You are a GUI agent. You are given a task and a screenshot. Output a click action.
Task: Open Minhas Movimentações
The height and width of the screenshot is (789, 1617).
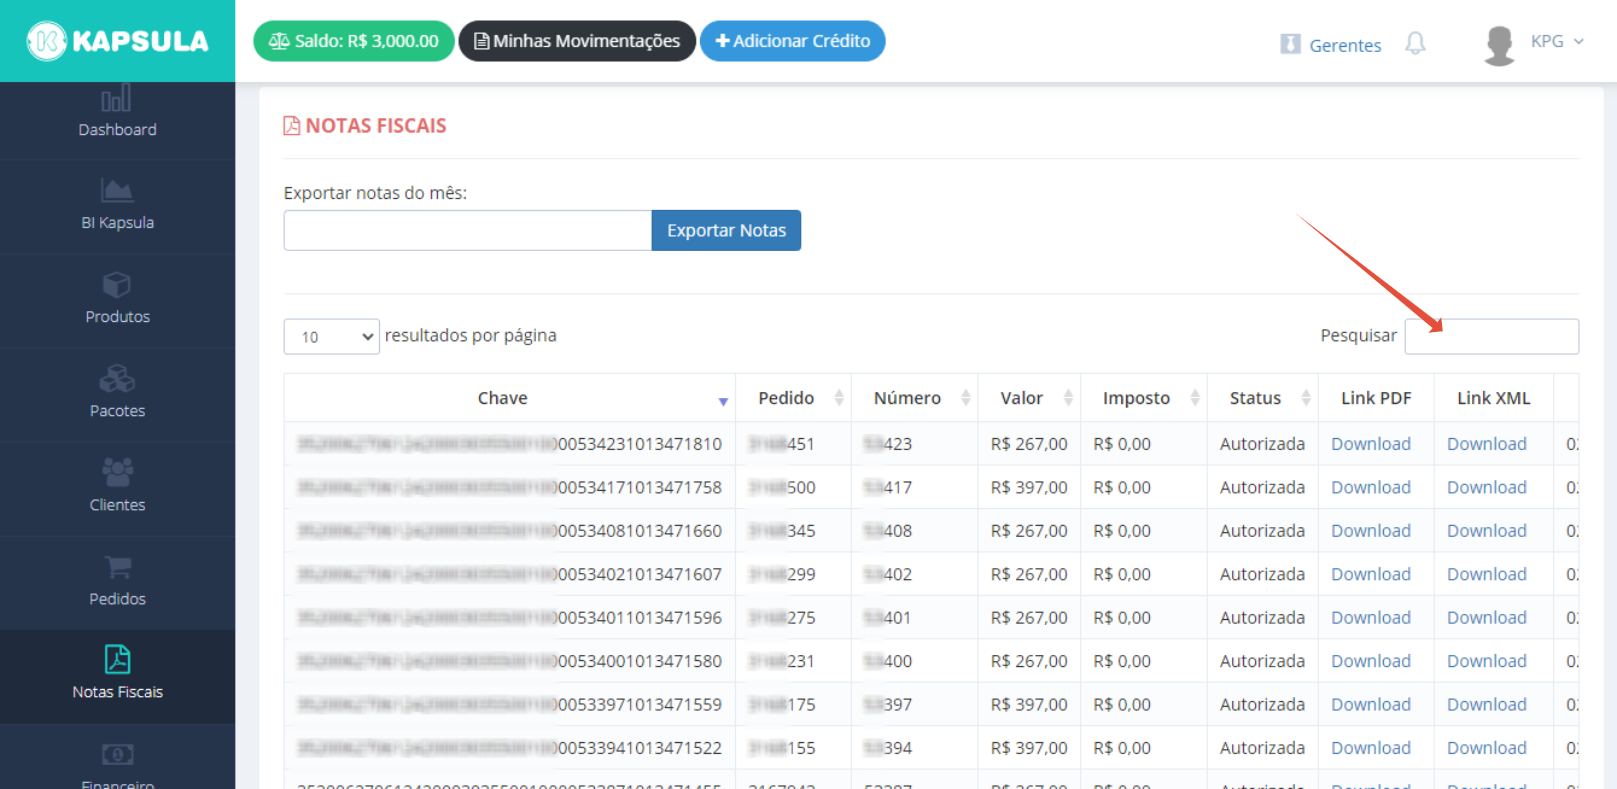(x=577, y=41)
